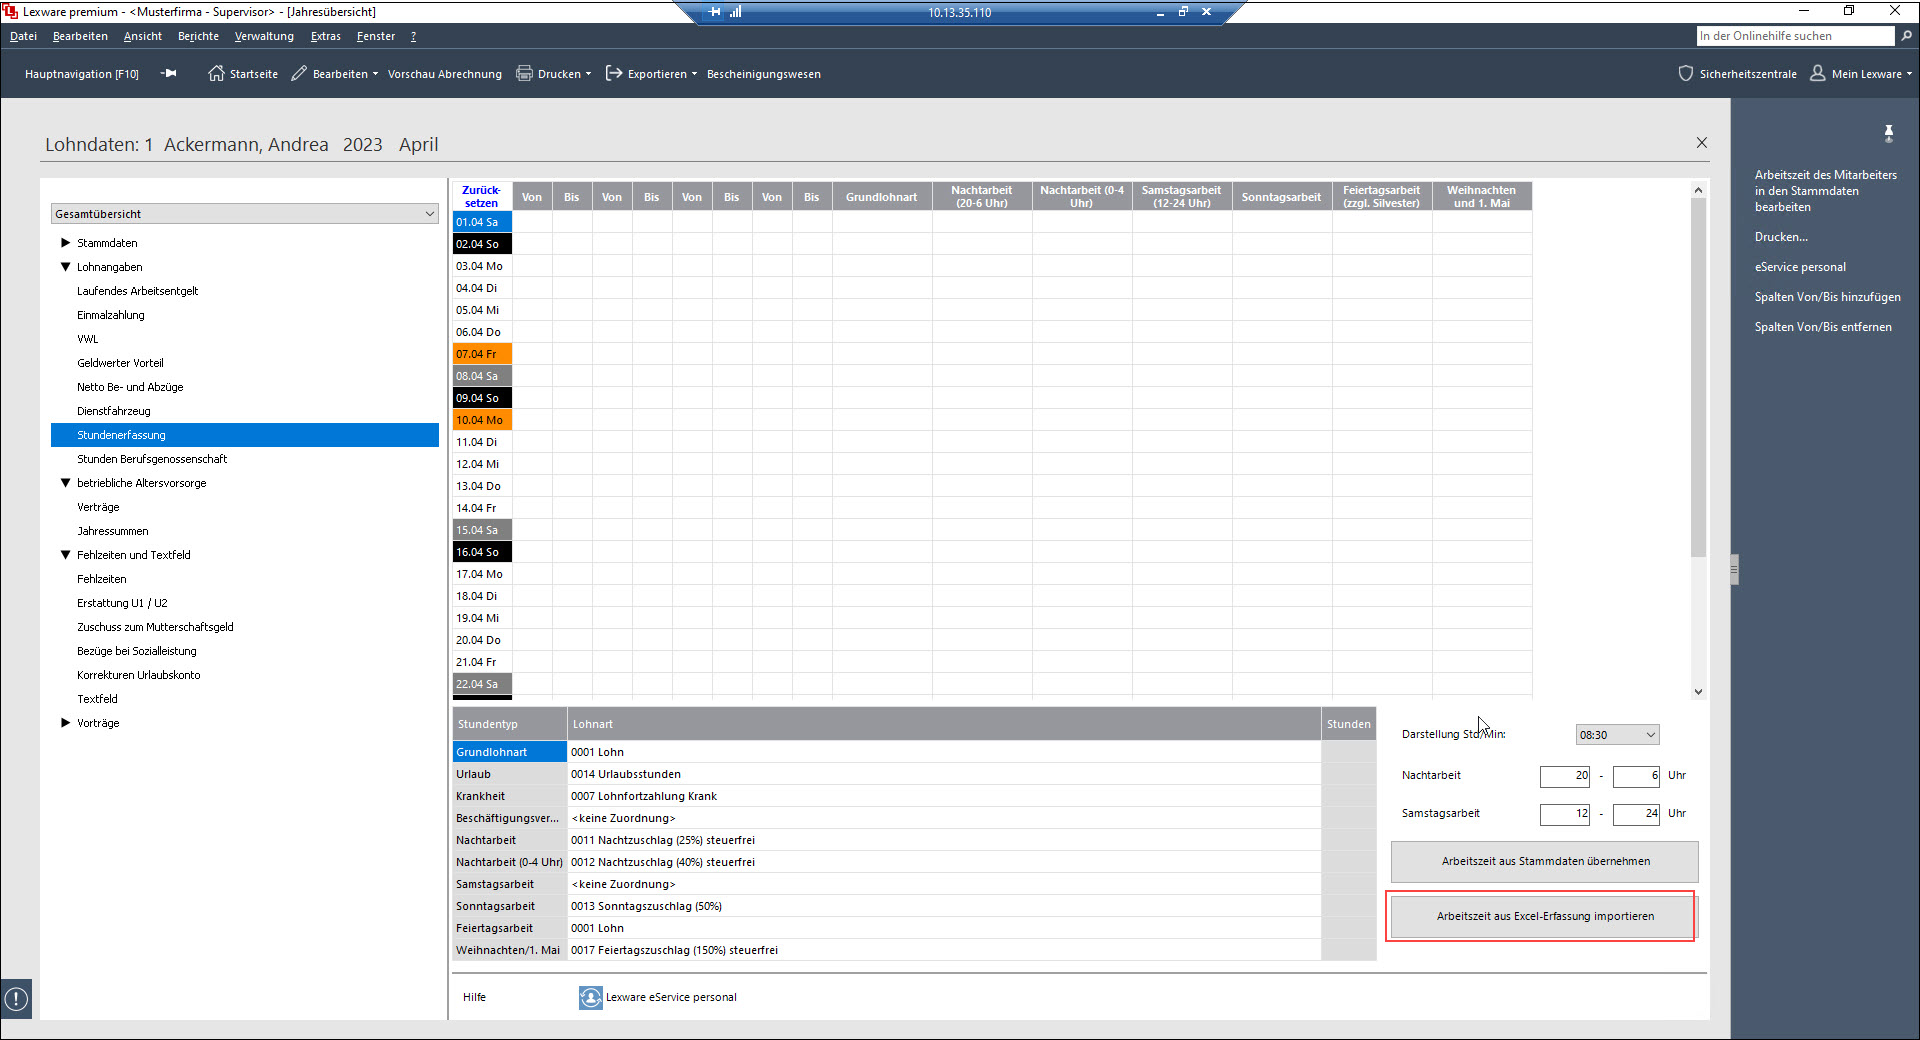The height and width of the screenshot is (1040, 1920).
Task: Select Dienstfahrzeug tree item
Action: point(114,411)
